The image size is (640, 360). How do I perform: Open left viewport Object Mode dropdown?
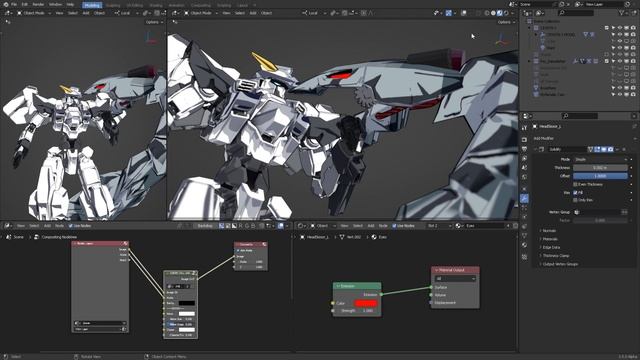[33, 13]
